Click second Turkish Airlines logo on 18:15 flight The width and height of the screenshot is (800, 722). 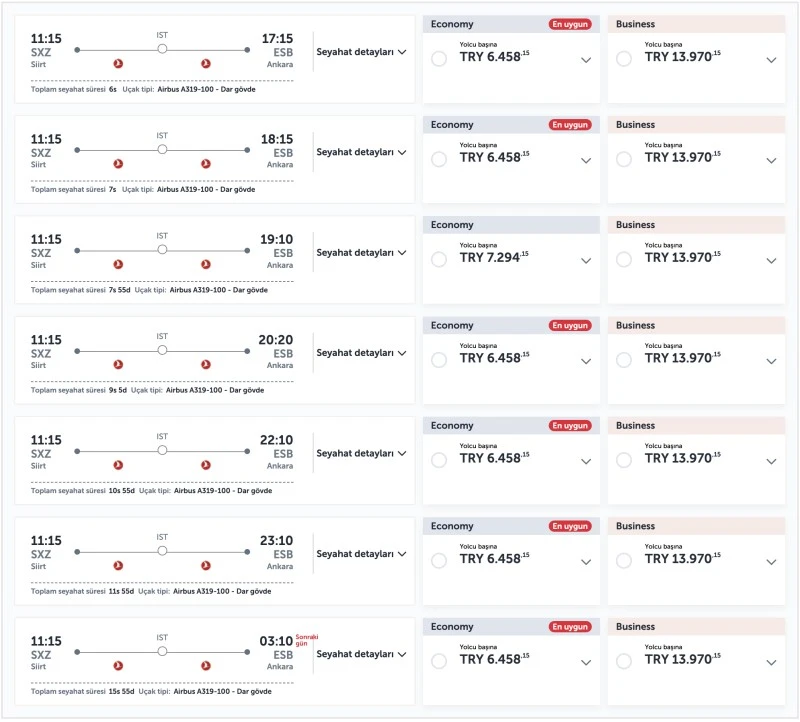(206, 164)
